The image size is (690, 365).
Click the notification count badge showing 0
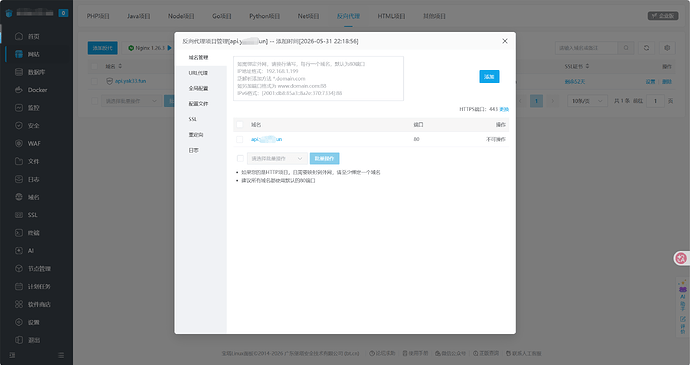[63, 13]
